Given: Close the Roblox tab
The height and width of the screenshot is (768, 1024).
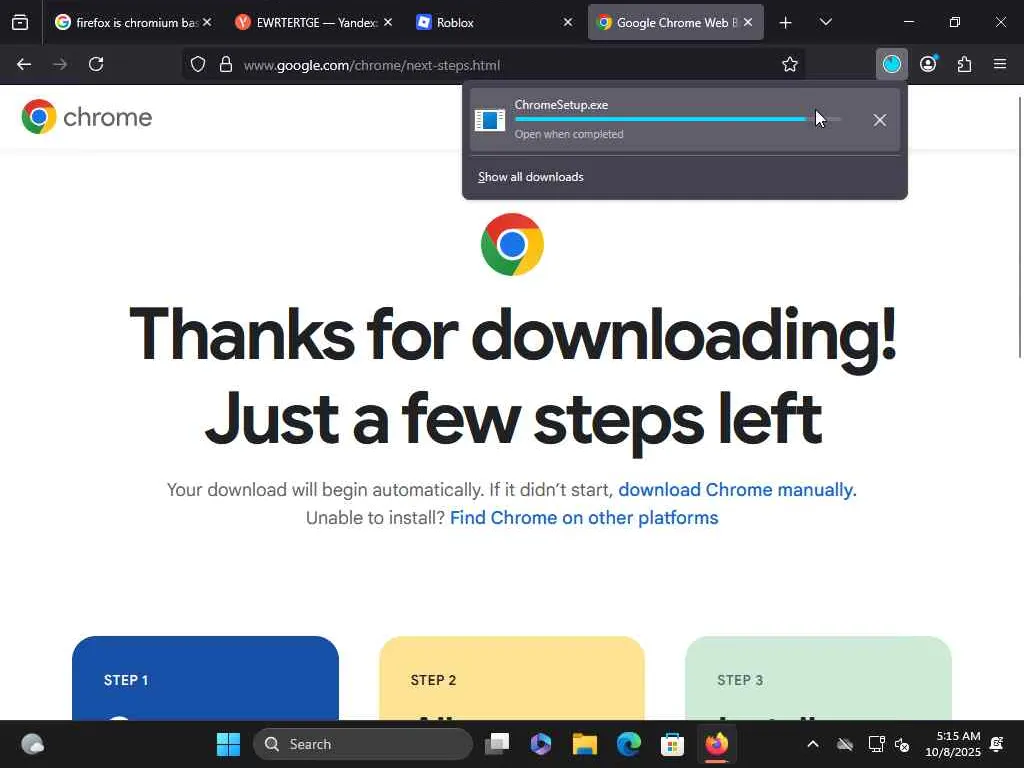Looking at the screenshot, I should 568,22.
